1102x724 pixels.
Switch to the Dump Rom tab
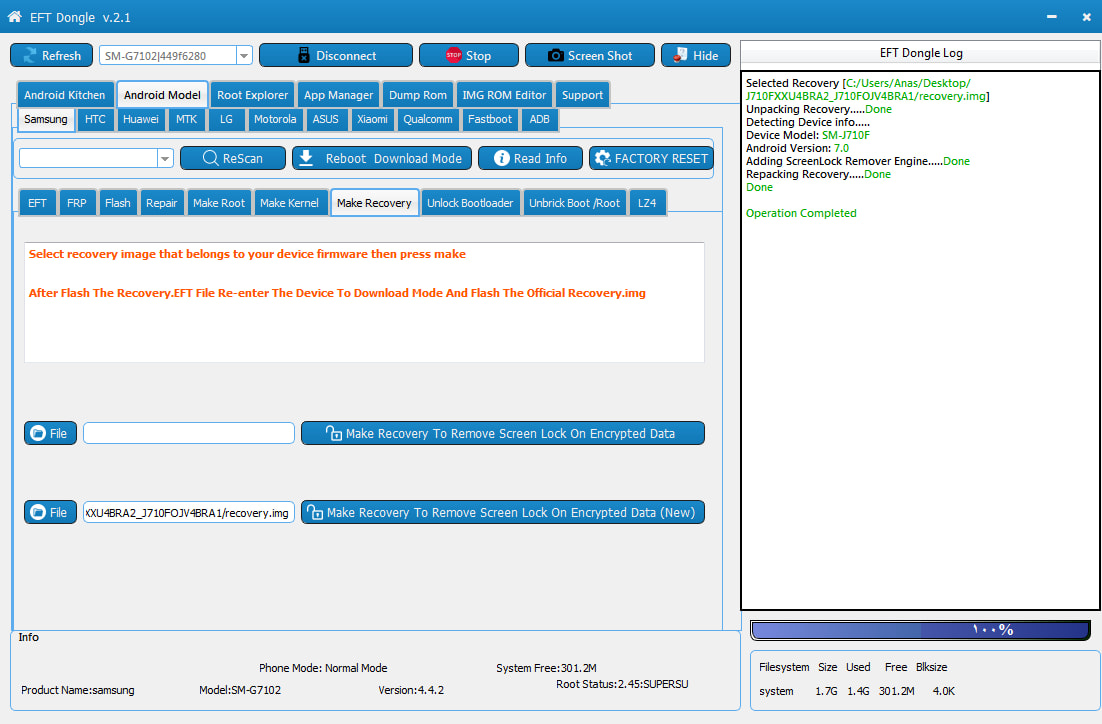[x=417, y=95]
